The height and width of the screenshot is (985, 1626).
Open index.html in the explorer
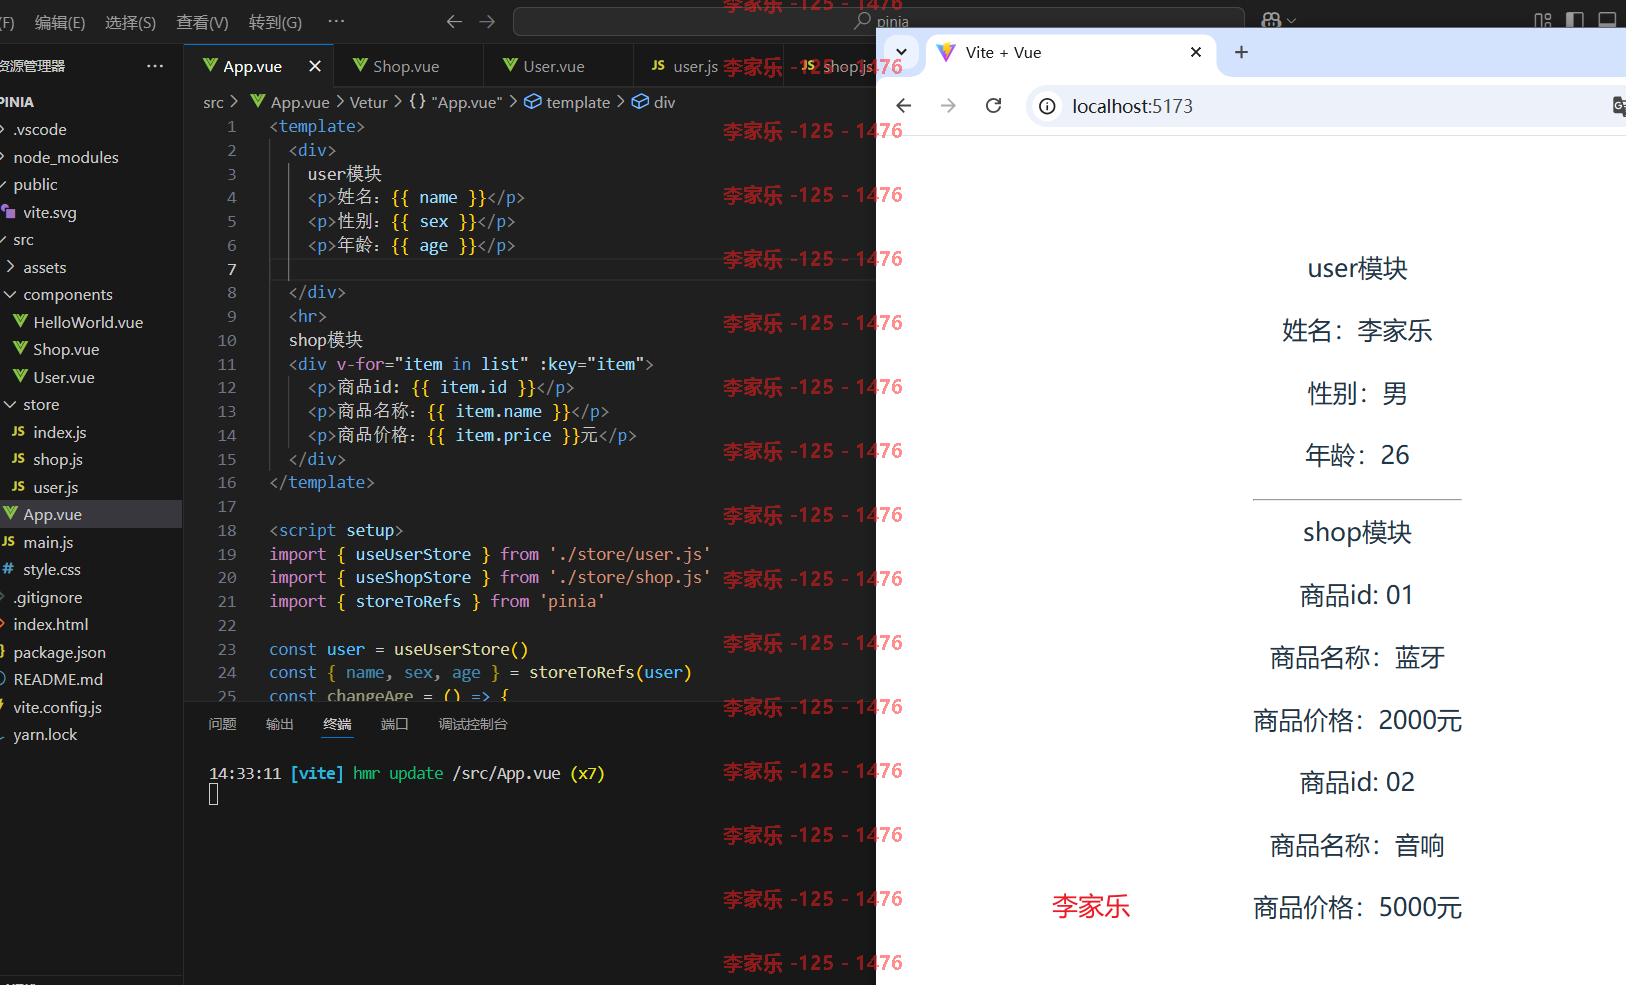point(51,624)
